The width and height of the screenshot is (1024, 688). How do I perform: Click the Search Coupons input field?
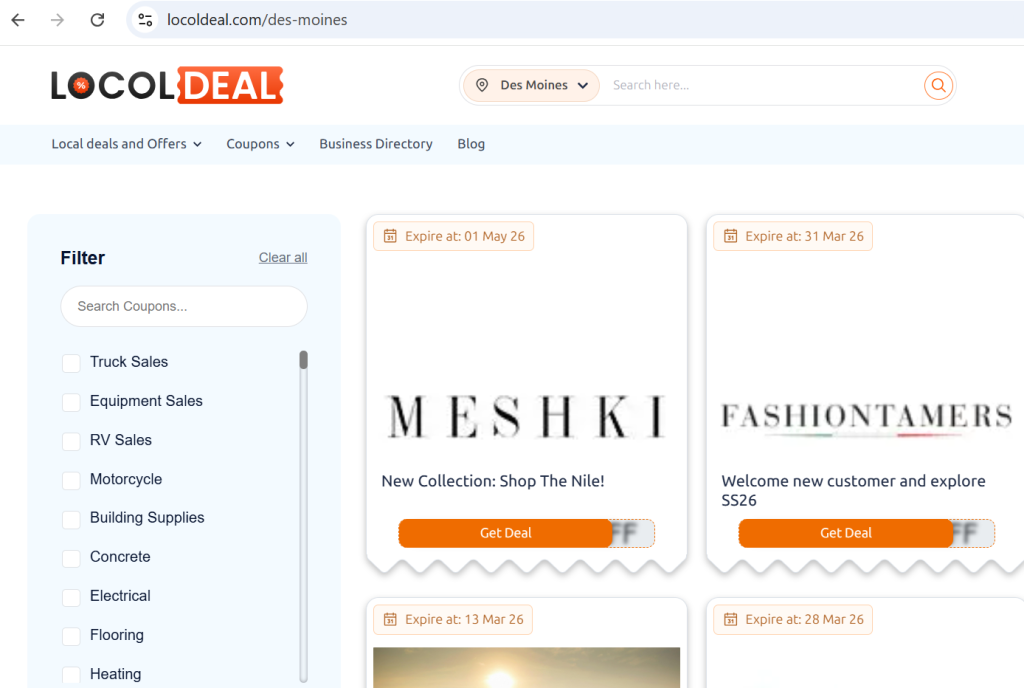click(184, 306)
